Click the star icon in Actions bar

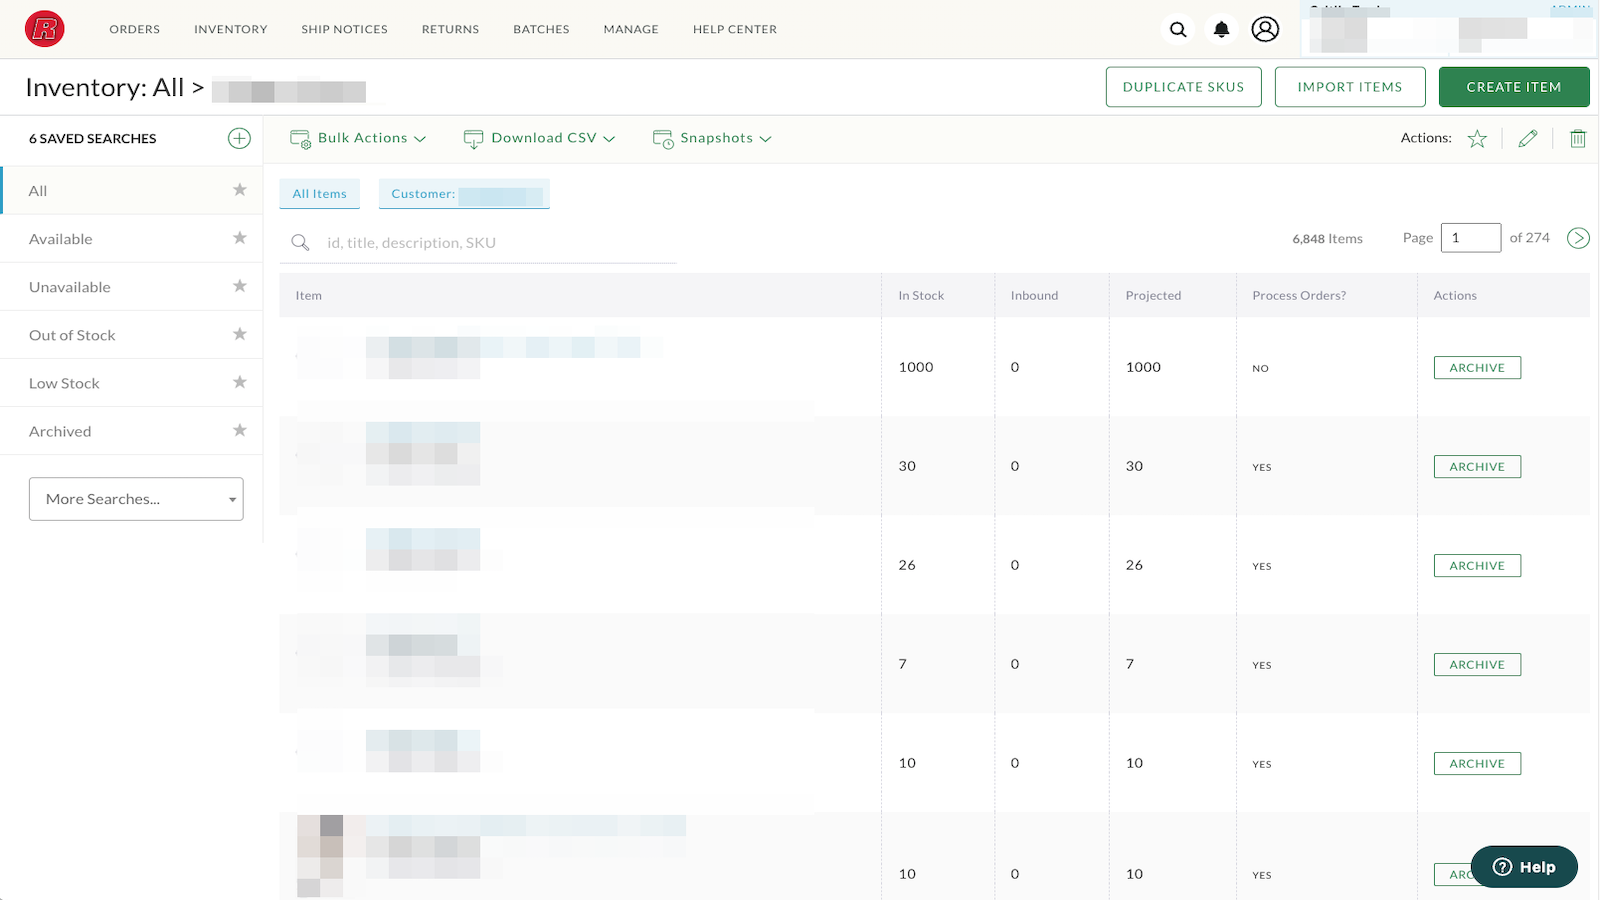coord(1477,139)
